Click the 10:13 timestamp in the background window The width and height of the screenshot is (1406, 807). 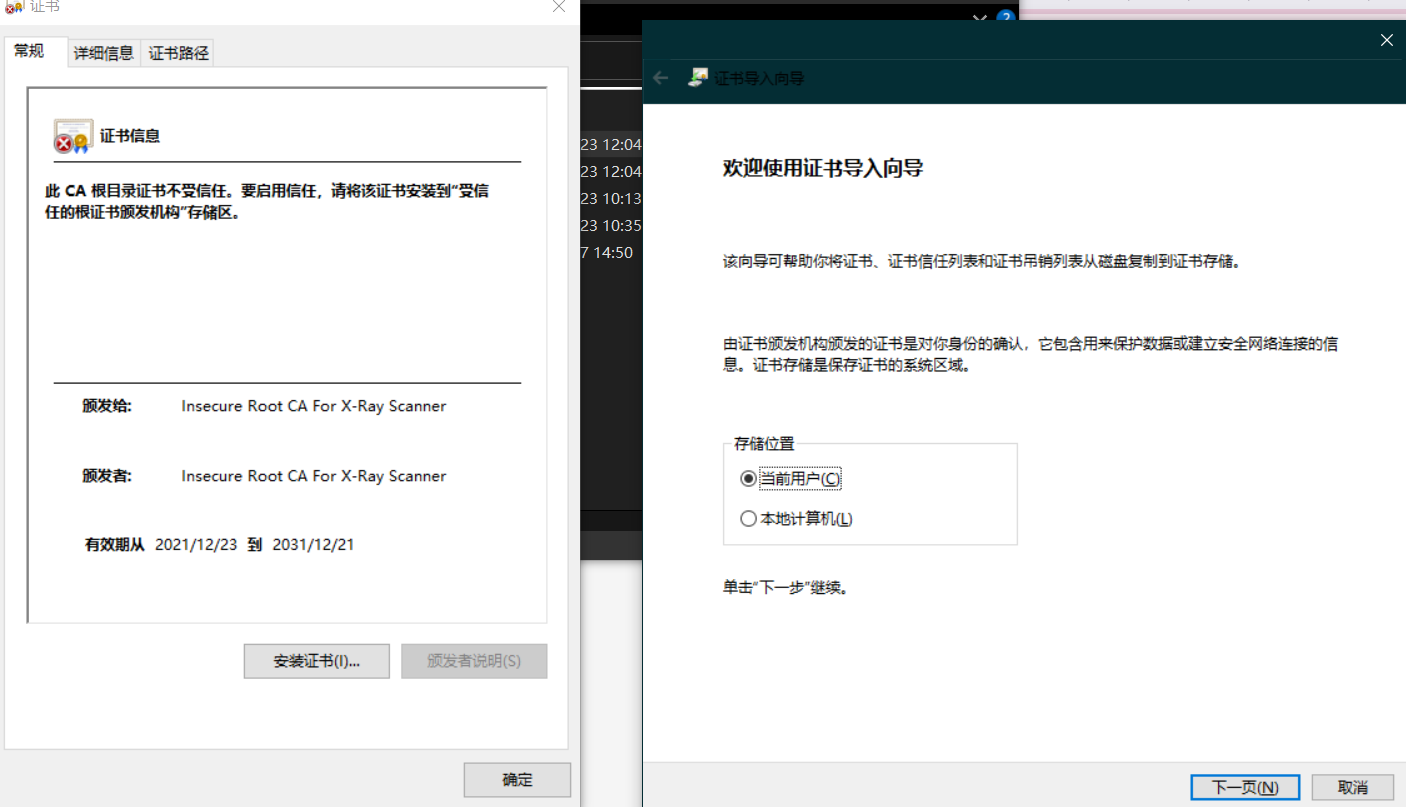[x=611, y=198]
